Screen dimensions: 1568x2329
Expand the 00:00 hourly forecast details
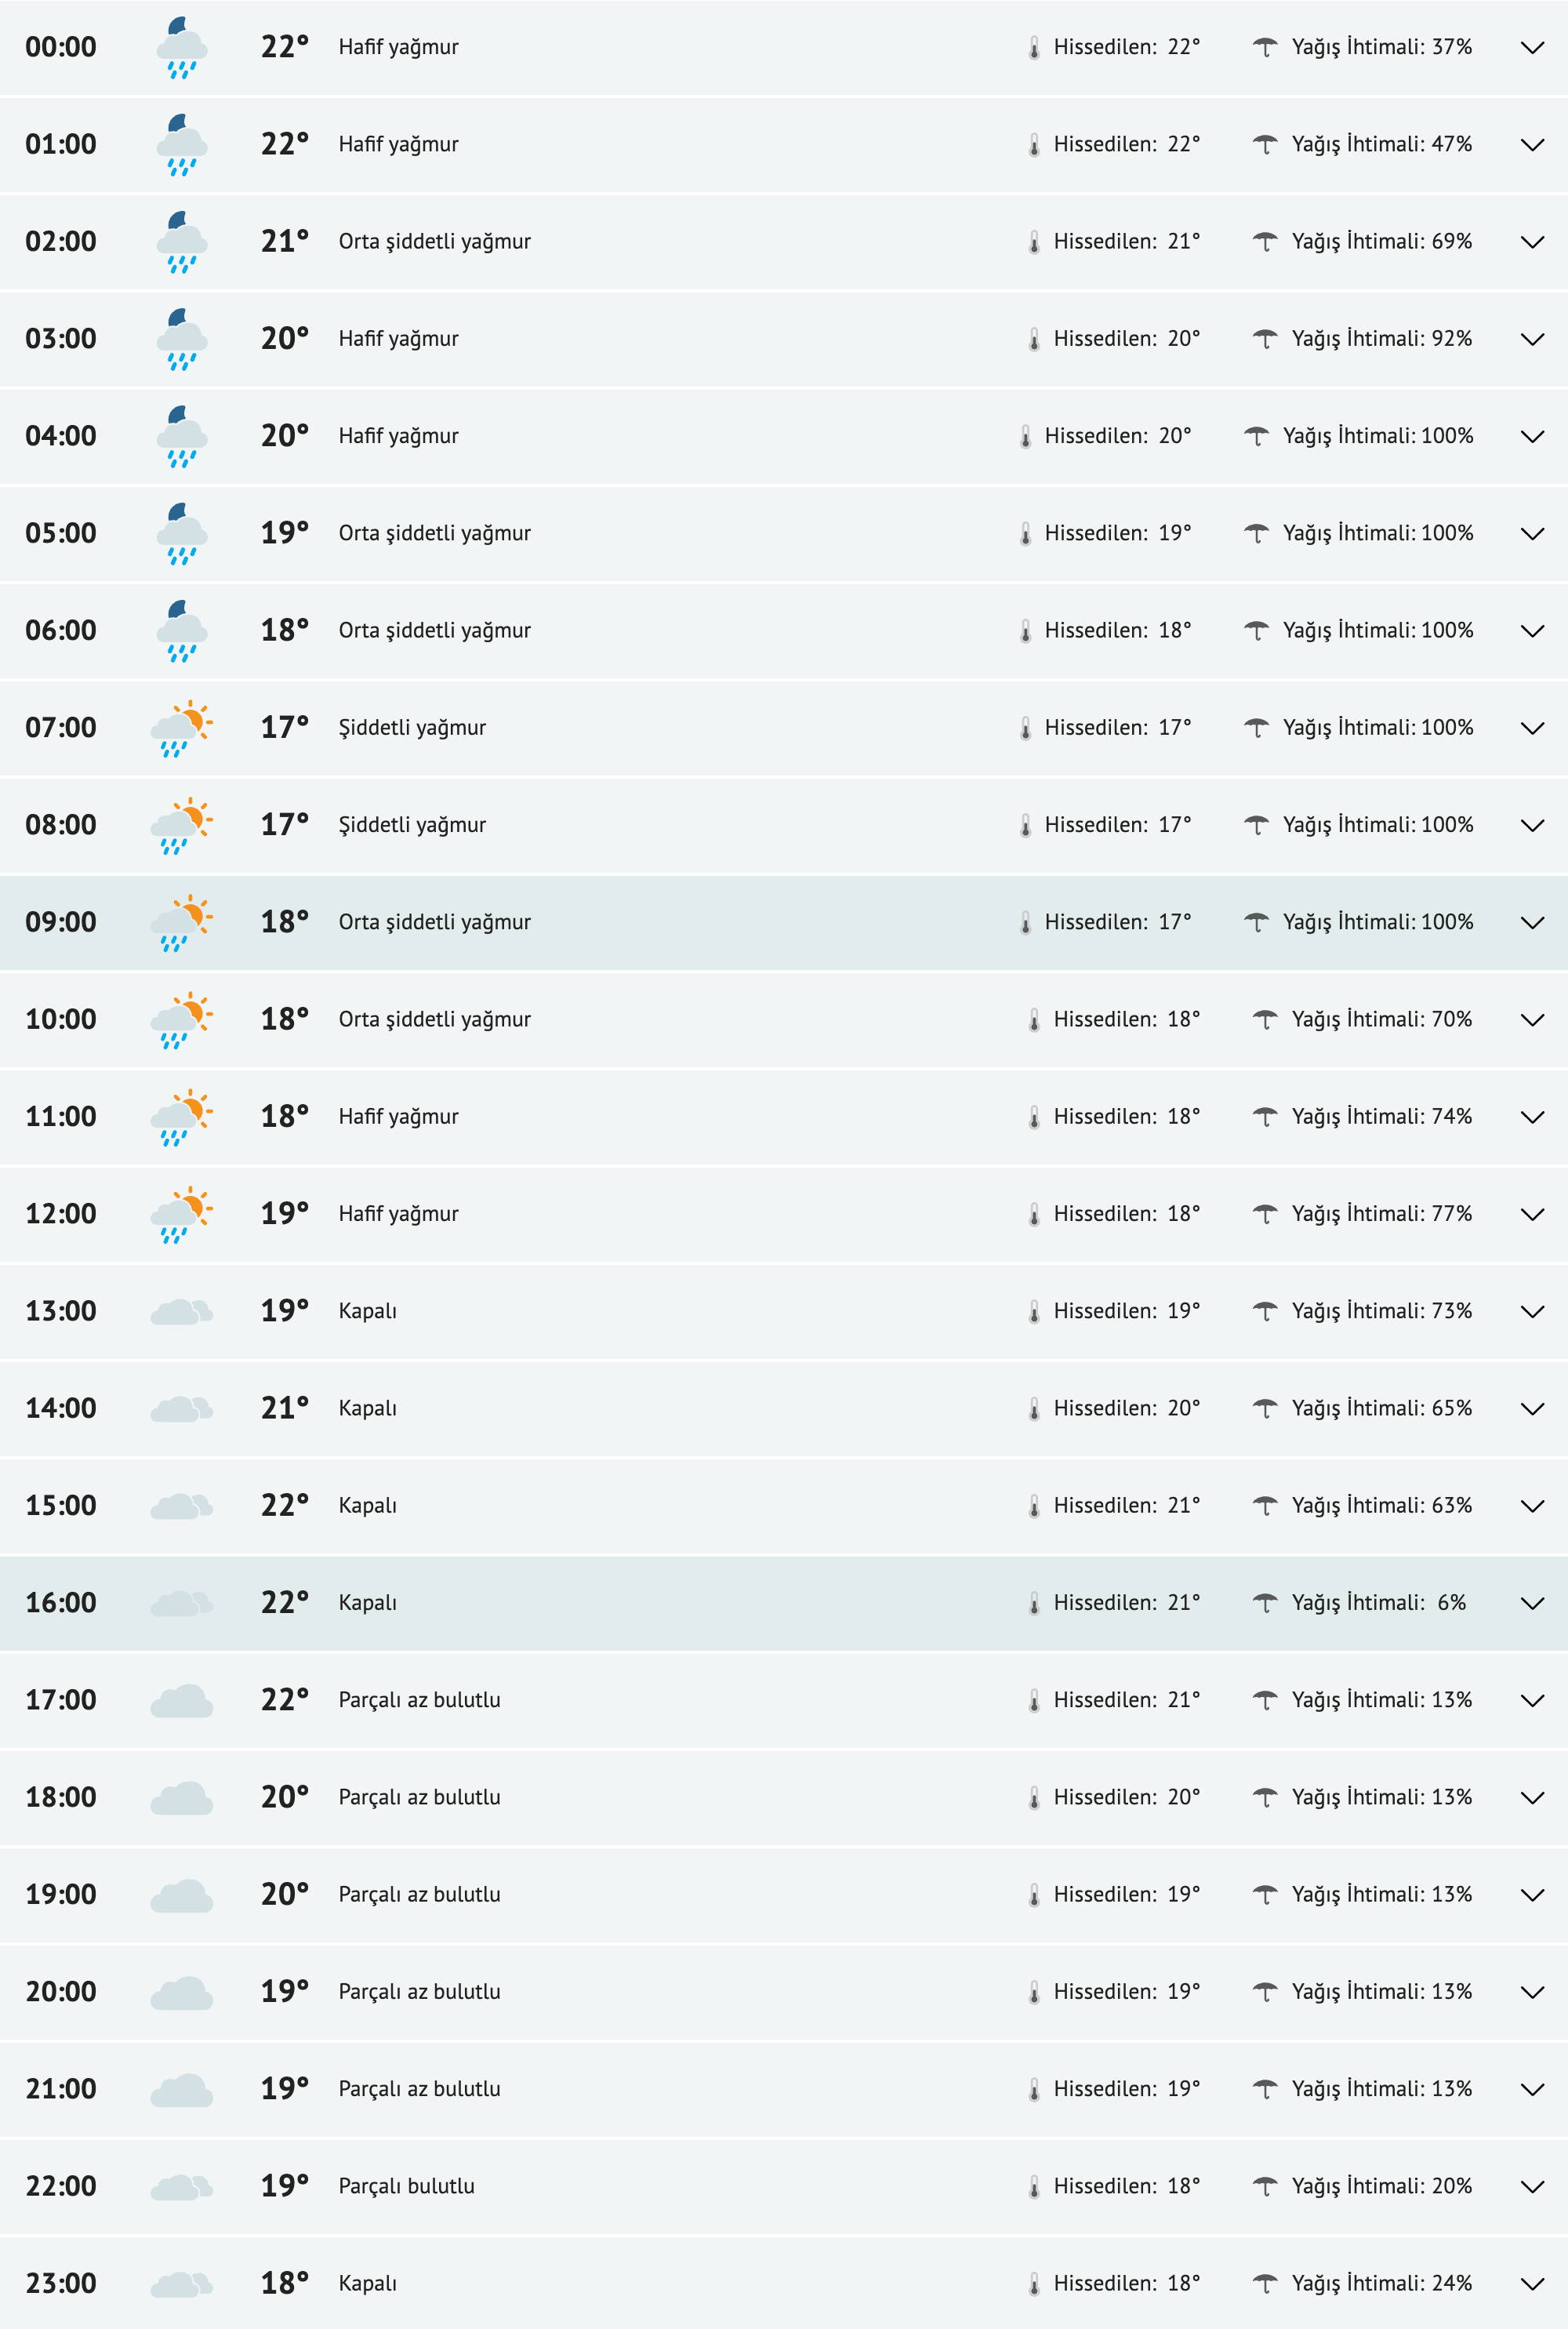coord(1532,46)
